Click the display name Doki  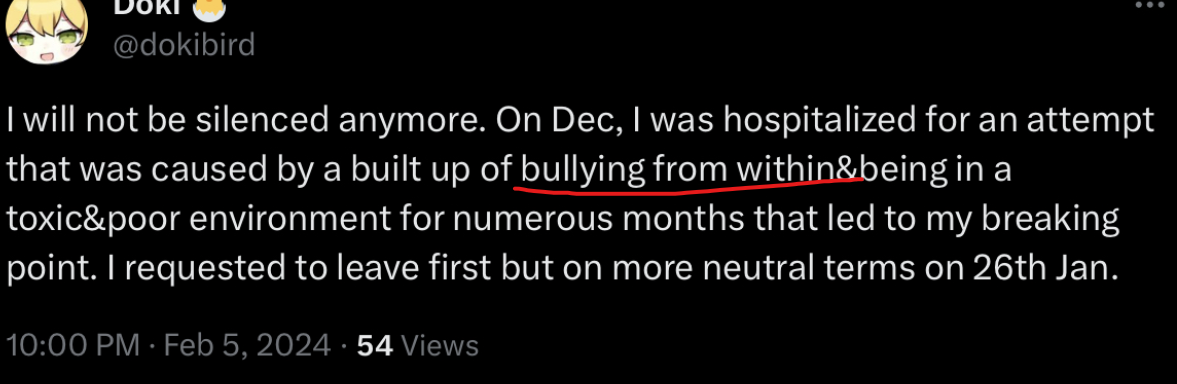point(147,7)
